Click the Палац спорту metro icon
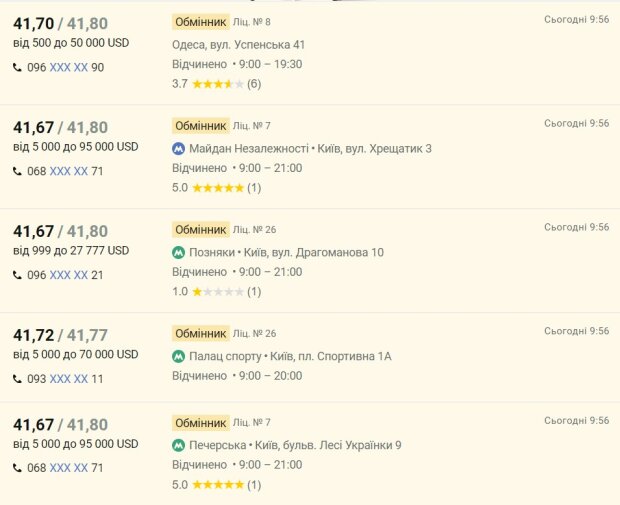This screenshot has width=620, height=505. click(x=179, y=356)
